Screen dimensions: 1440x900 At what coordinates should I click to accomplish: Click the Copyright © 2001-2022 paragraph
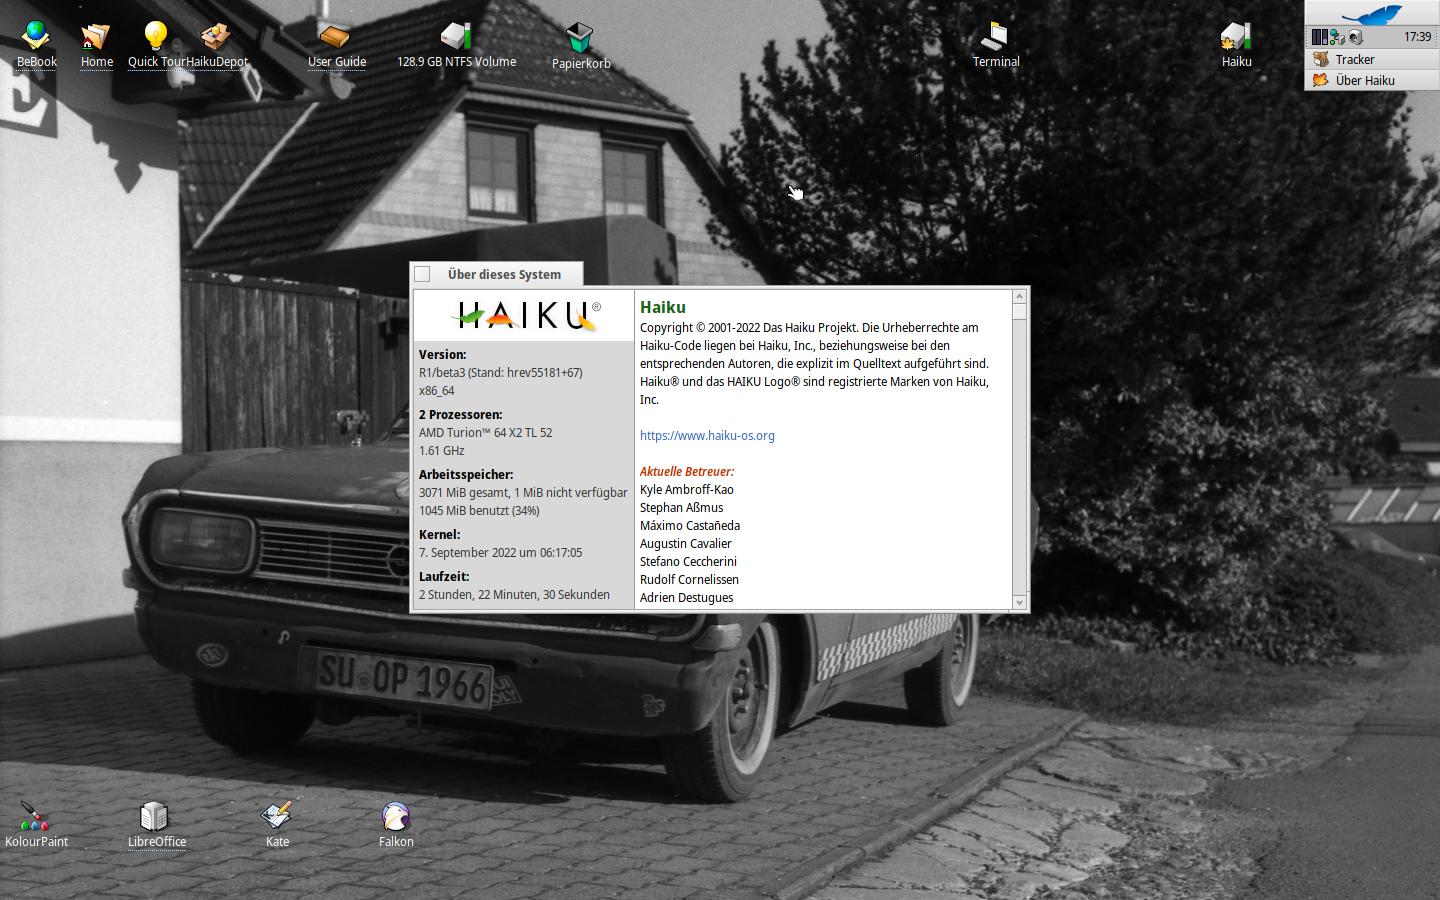pyautogui.click(x=815, y=364)
